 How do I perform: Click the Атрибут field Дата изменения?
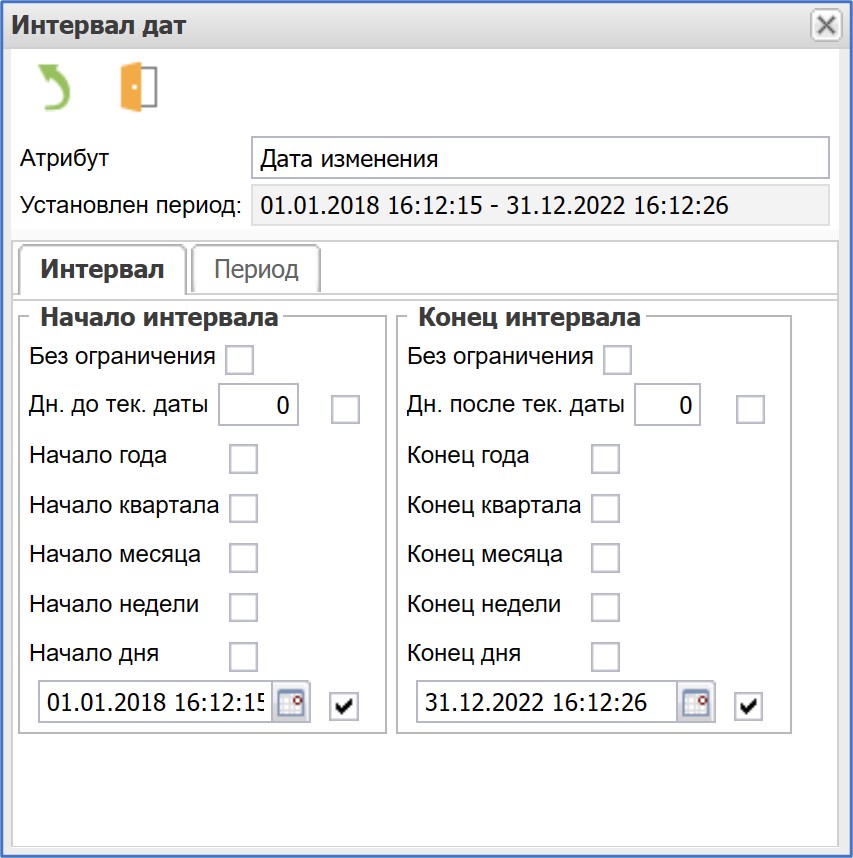pos(539,158)
